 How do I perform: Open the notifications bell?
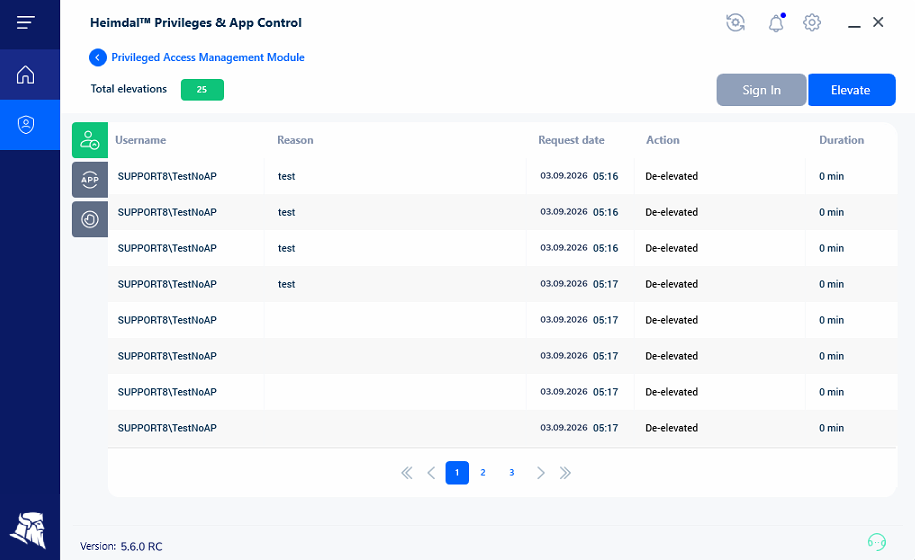coord(776,23)
